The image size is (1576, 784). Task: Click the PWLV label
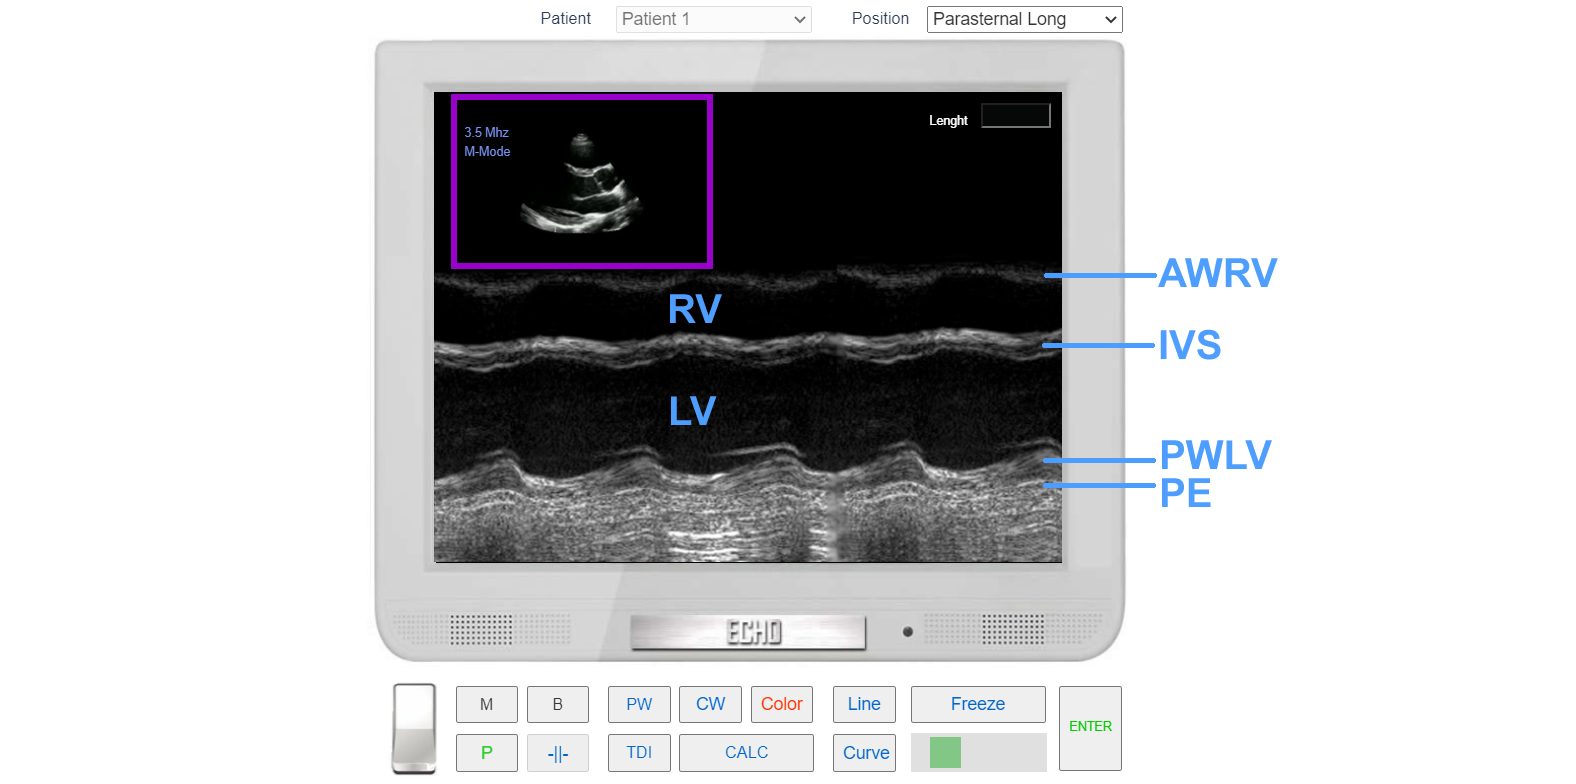click(x=1215, y=455)
